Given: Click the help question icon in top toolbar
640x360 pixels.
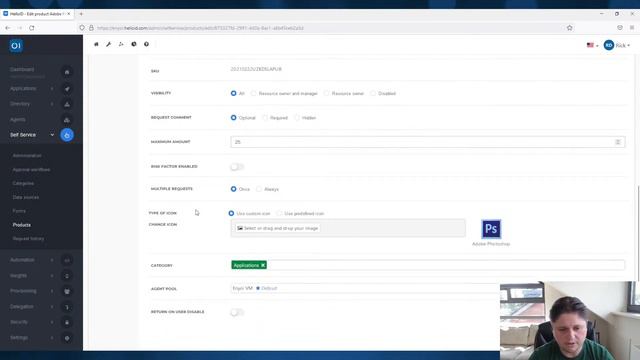Looking at the screenshot, I should 146,44.
